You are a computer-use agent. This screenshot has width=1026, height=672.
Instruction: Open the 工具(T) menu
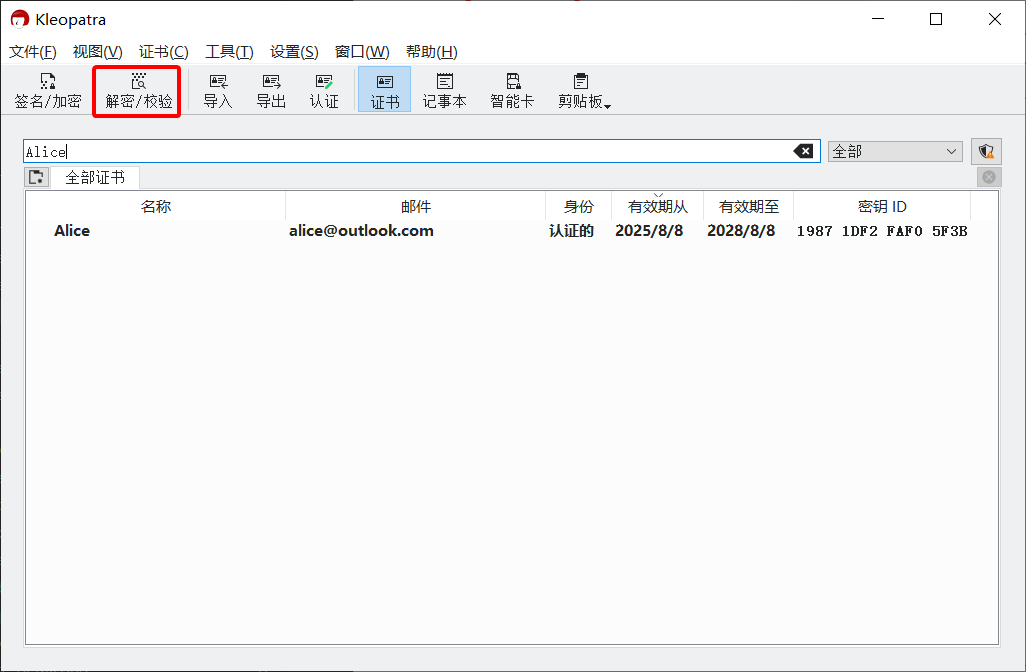click(229, 52)
